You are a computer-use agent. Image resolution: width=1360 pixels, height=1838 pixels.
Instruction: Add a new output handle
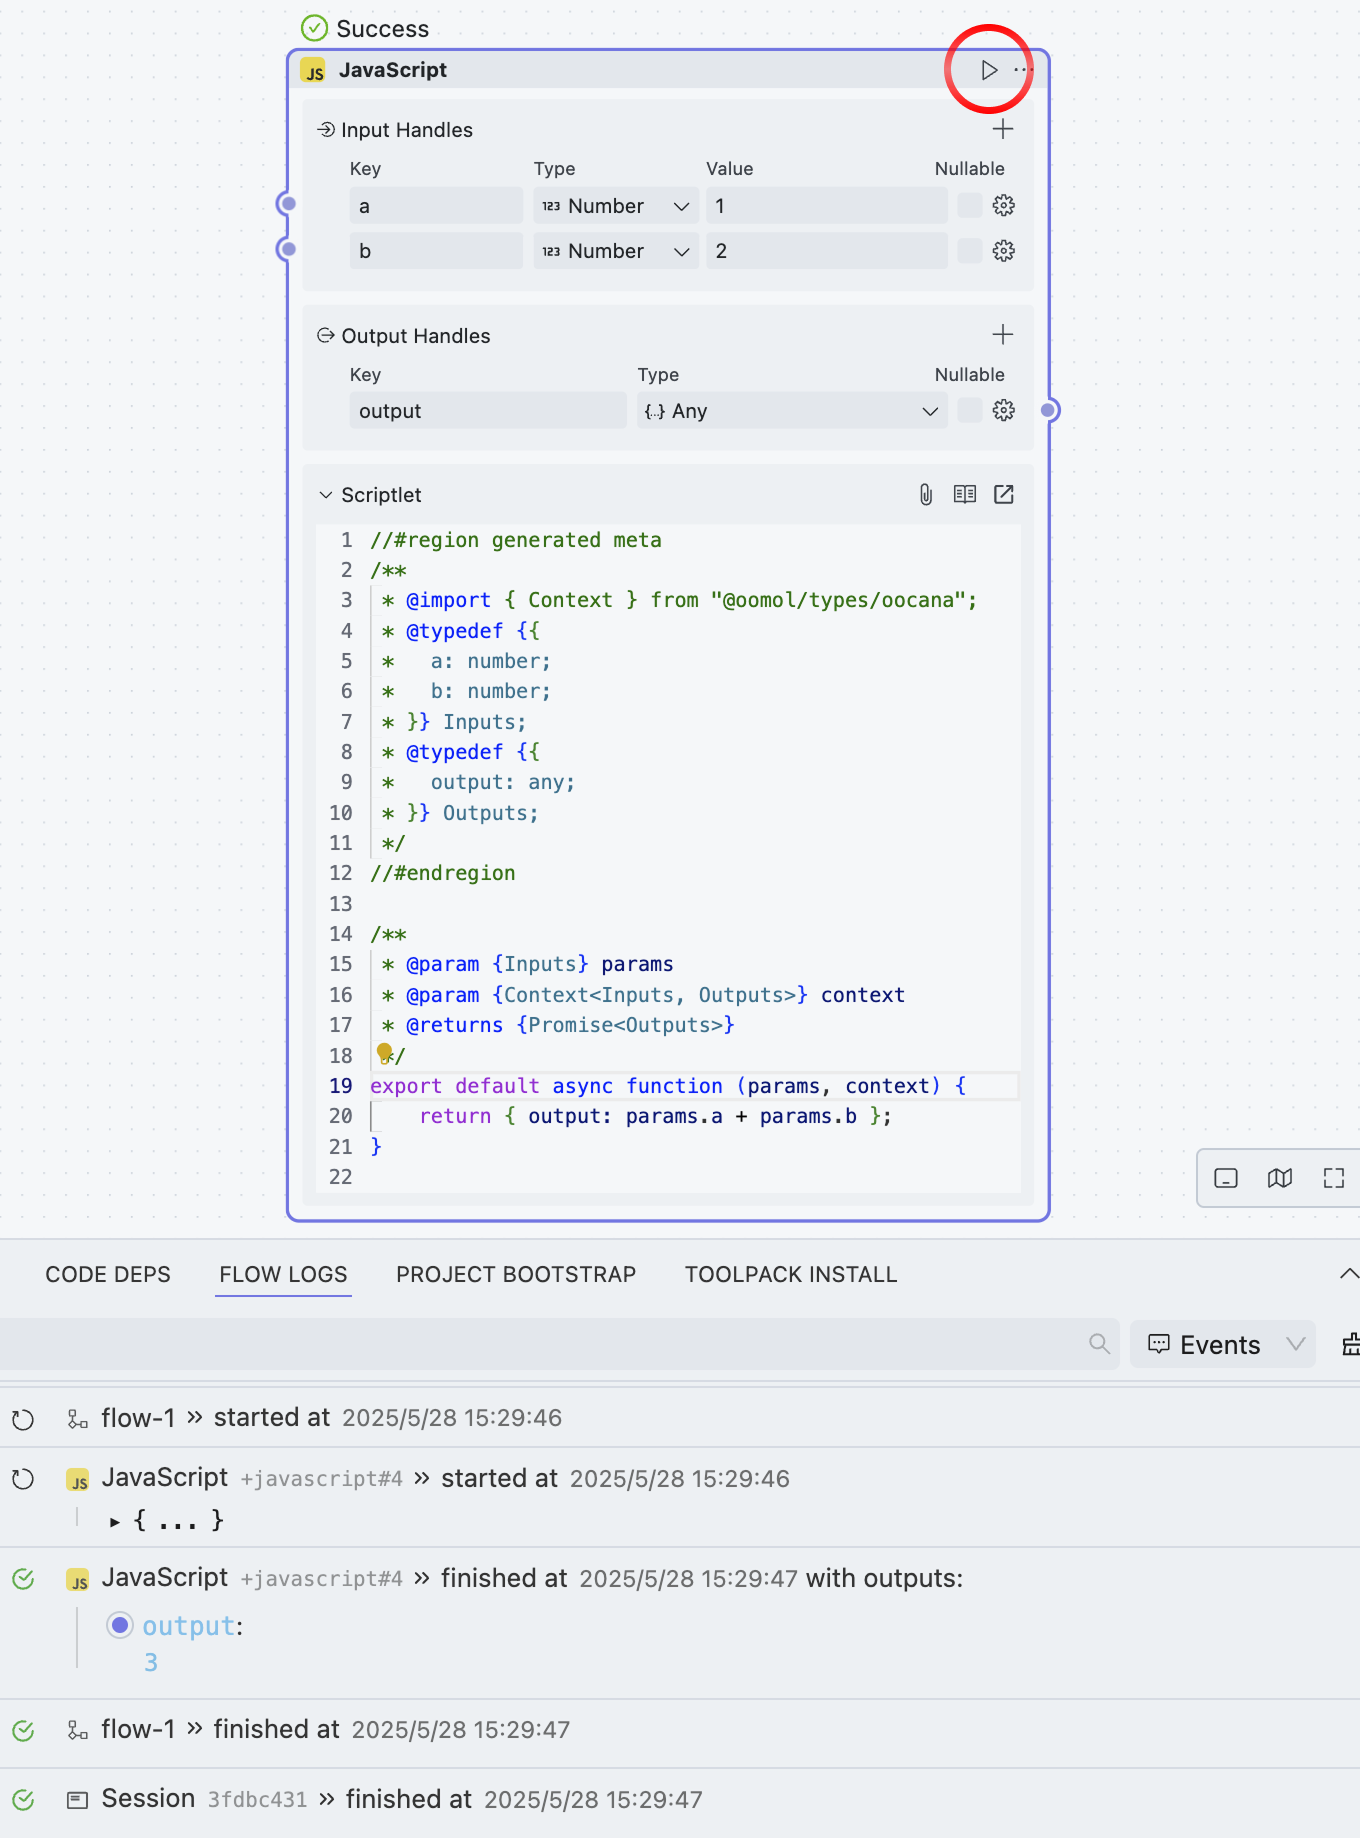[1002, 335]
